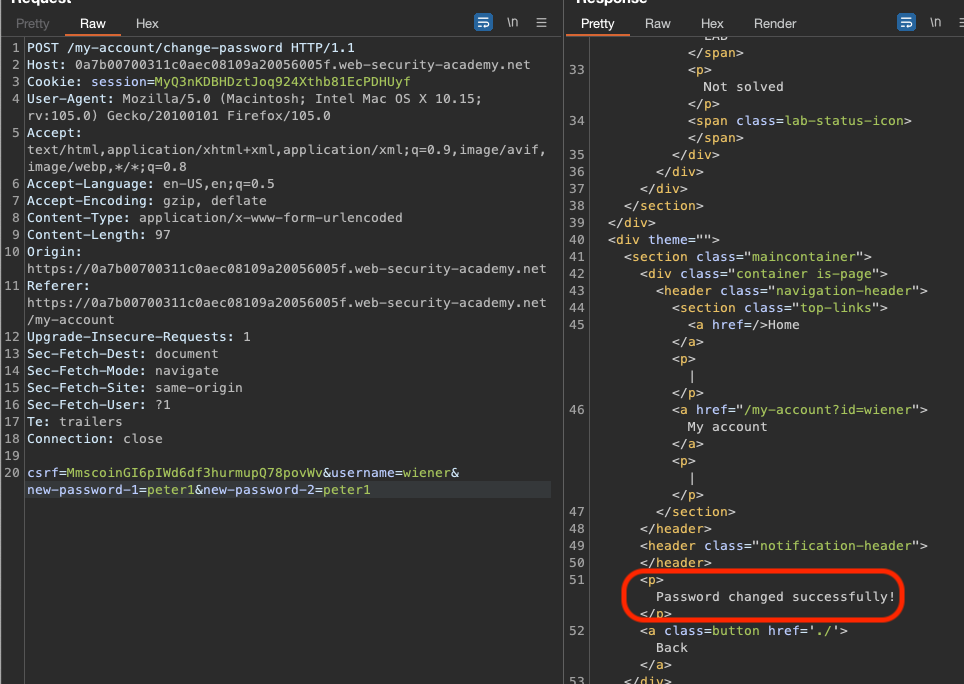Toggle the request pane's blue text-wrap icon
This screenshot has width=964, height=684.
pyautogui.click(x=484, y=22)
